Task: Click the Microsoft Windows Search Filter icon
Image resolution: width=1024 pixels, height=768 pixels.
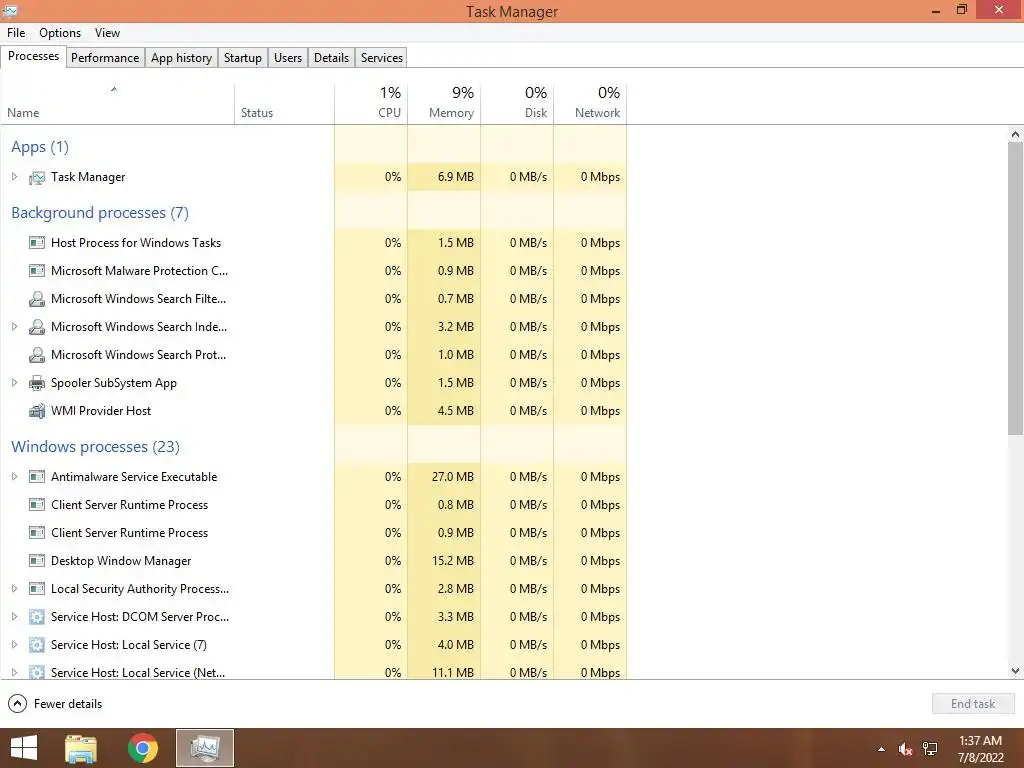Action: tap(37, 299)
